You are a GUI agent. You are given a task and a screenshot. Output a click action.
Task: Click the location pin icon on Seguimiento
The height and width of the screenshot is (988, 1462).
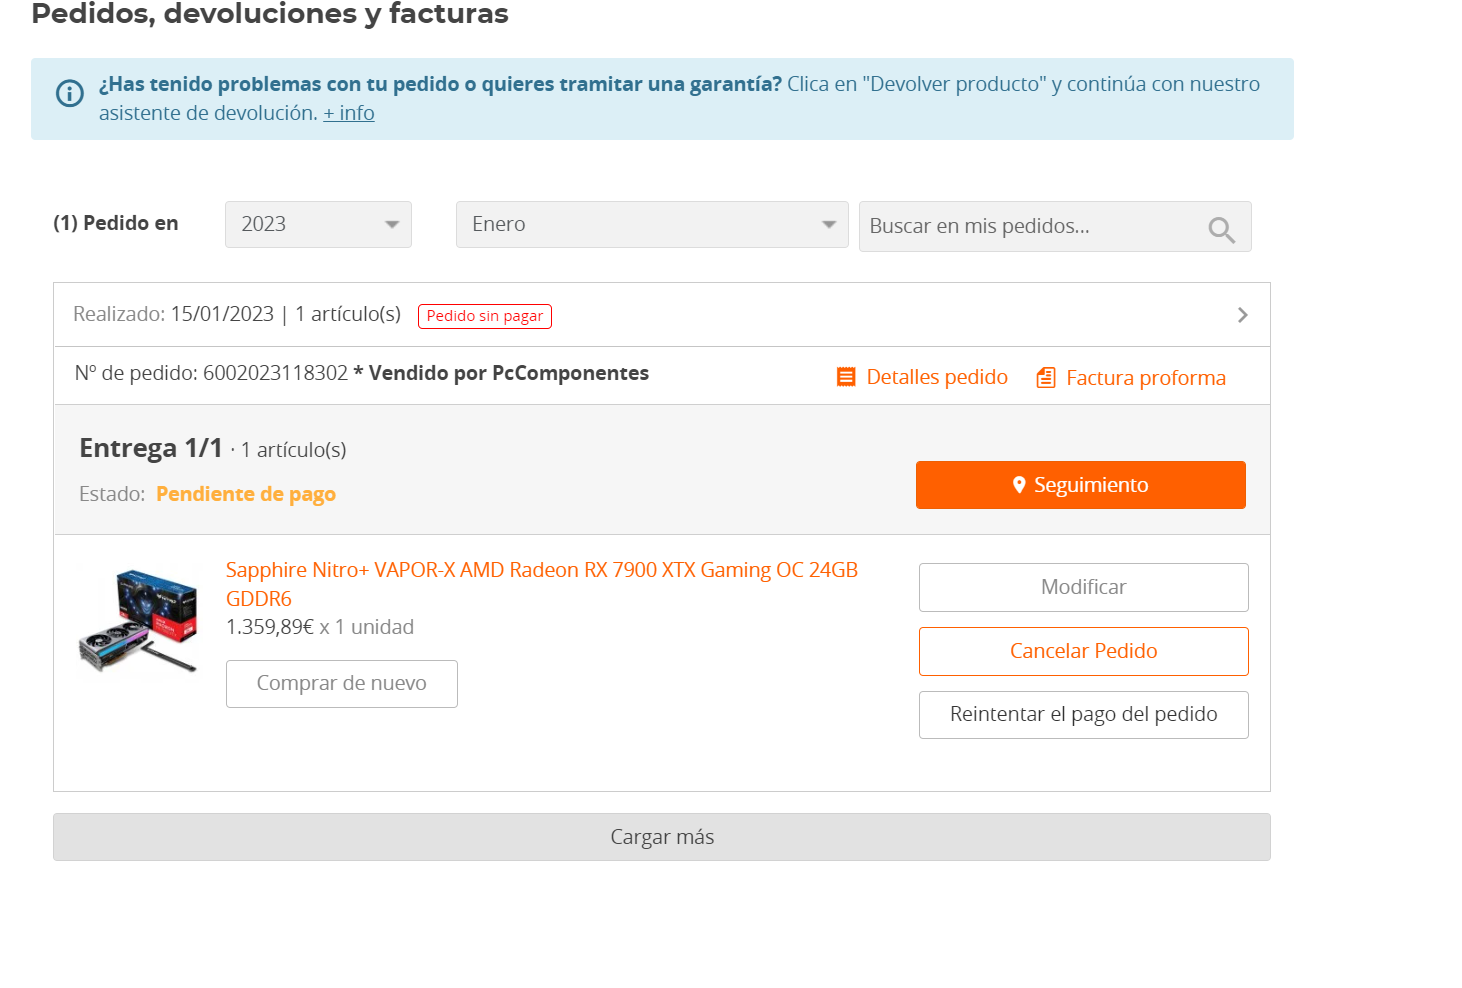pos(1019,485)
